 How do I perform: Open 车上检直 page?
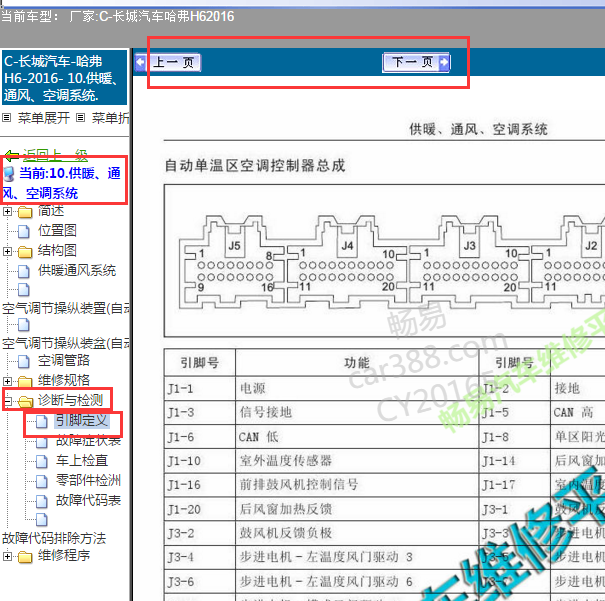pyautogui.click(x=82, y=460)
